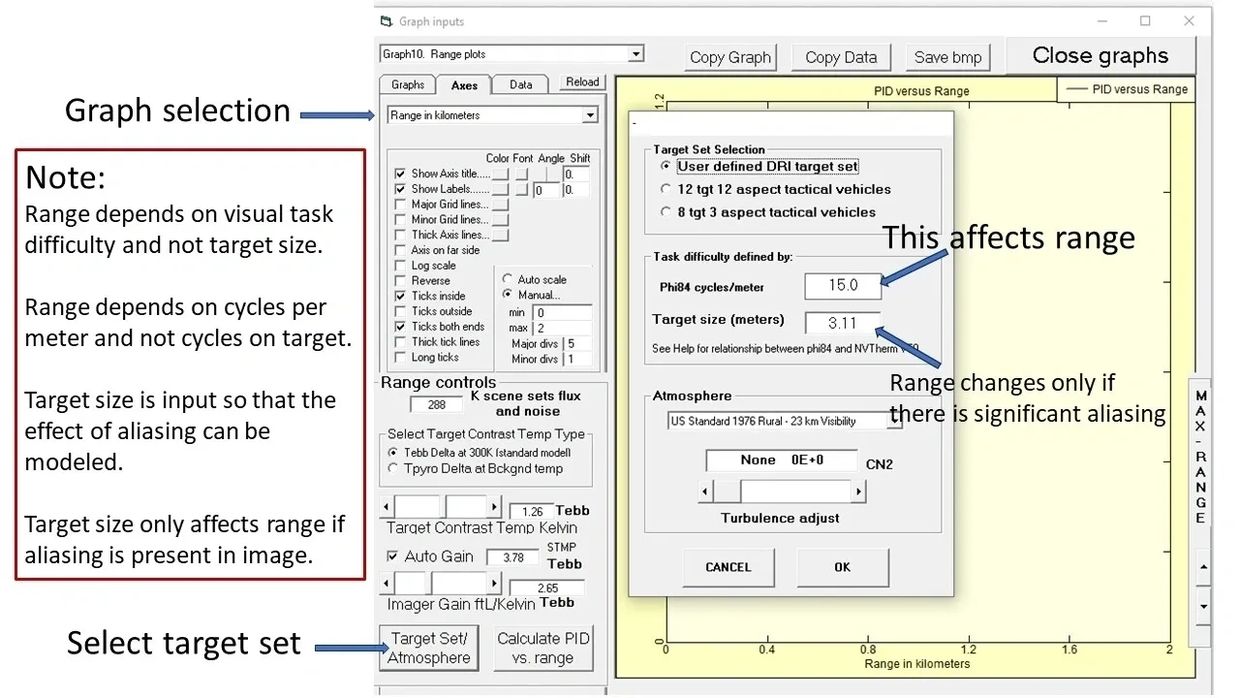Expand the Range in kilometers dropdown
The image size is (1240, 698).
(x=590, y=116)
